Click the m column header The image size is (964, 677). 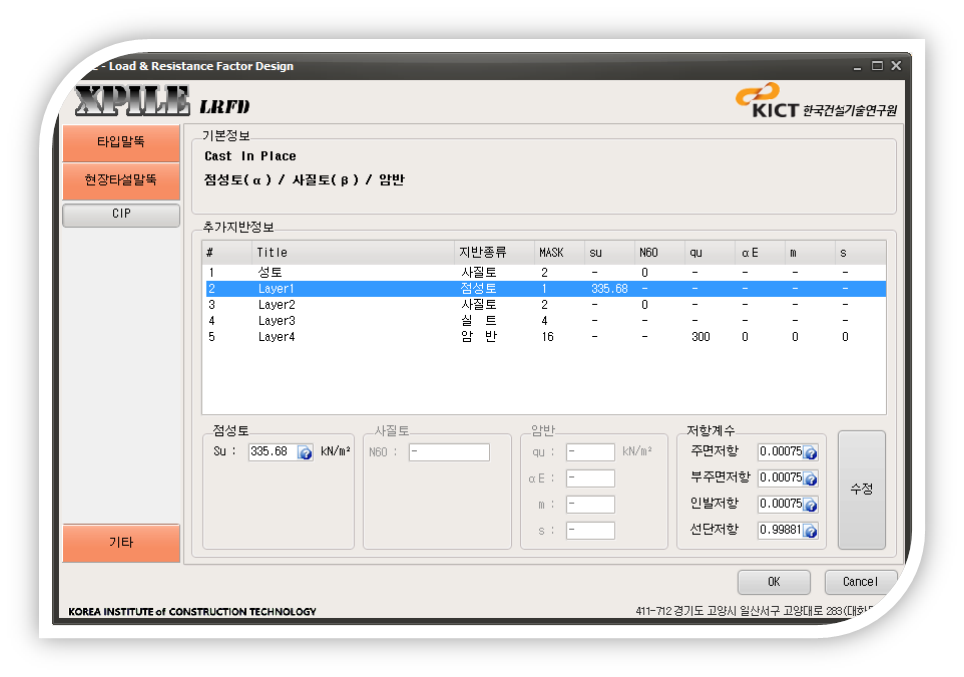point(810,252)
